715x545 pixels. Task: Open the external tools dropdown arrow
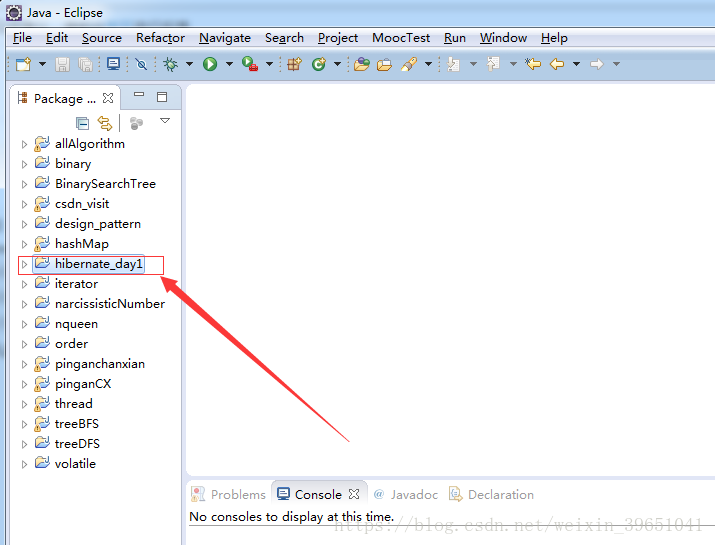click(x=269, y=64)
